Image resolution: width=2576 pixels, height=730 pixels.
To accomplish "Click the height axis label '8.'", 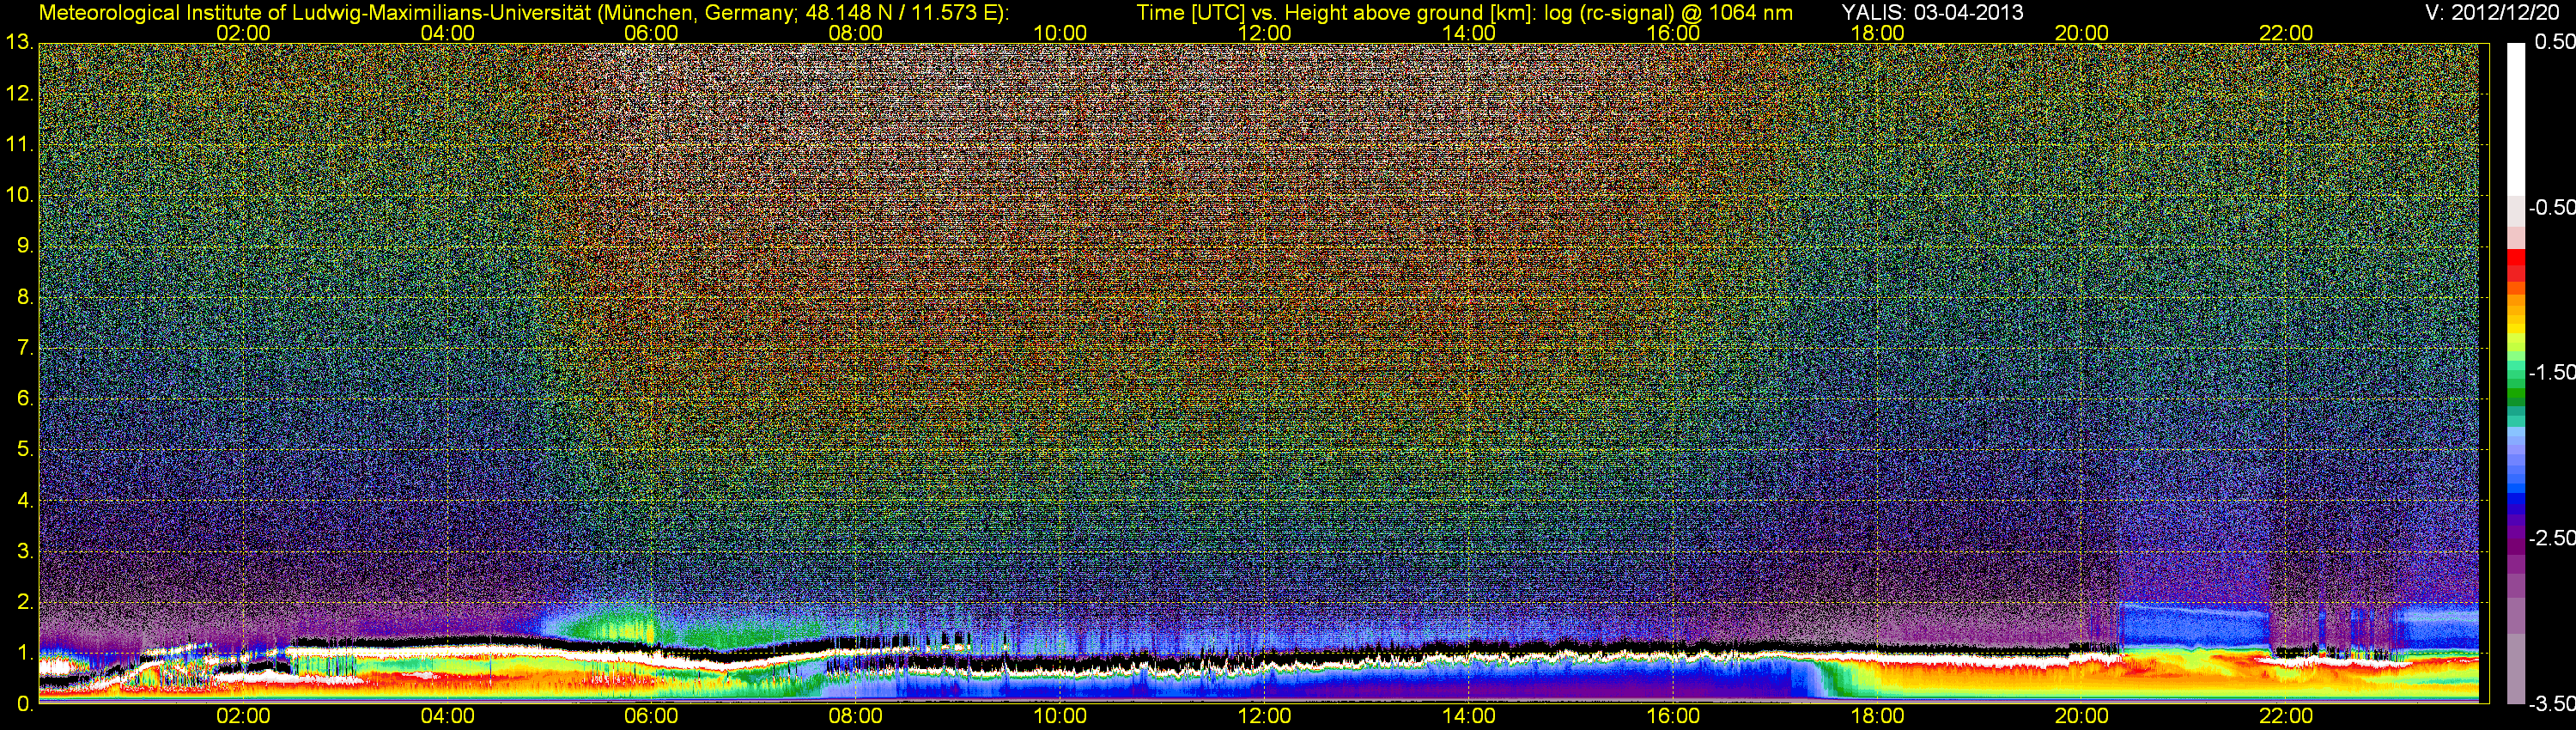I will pos(24,297).
